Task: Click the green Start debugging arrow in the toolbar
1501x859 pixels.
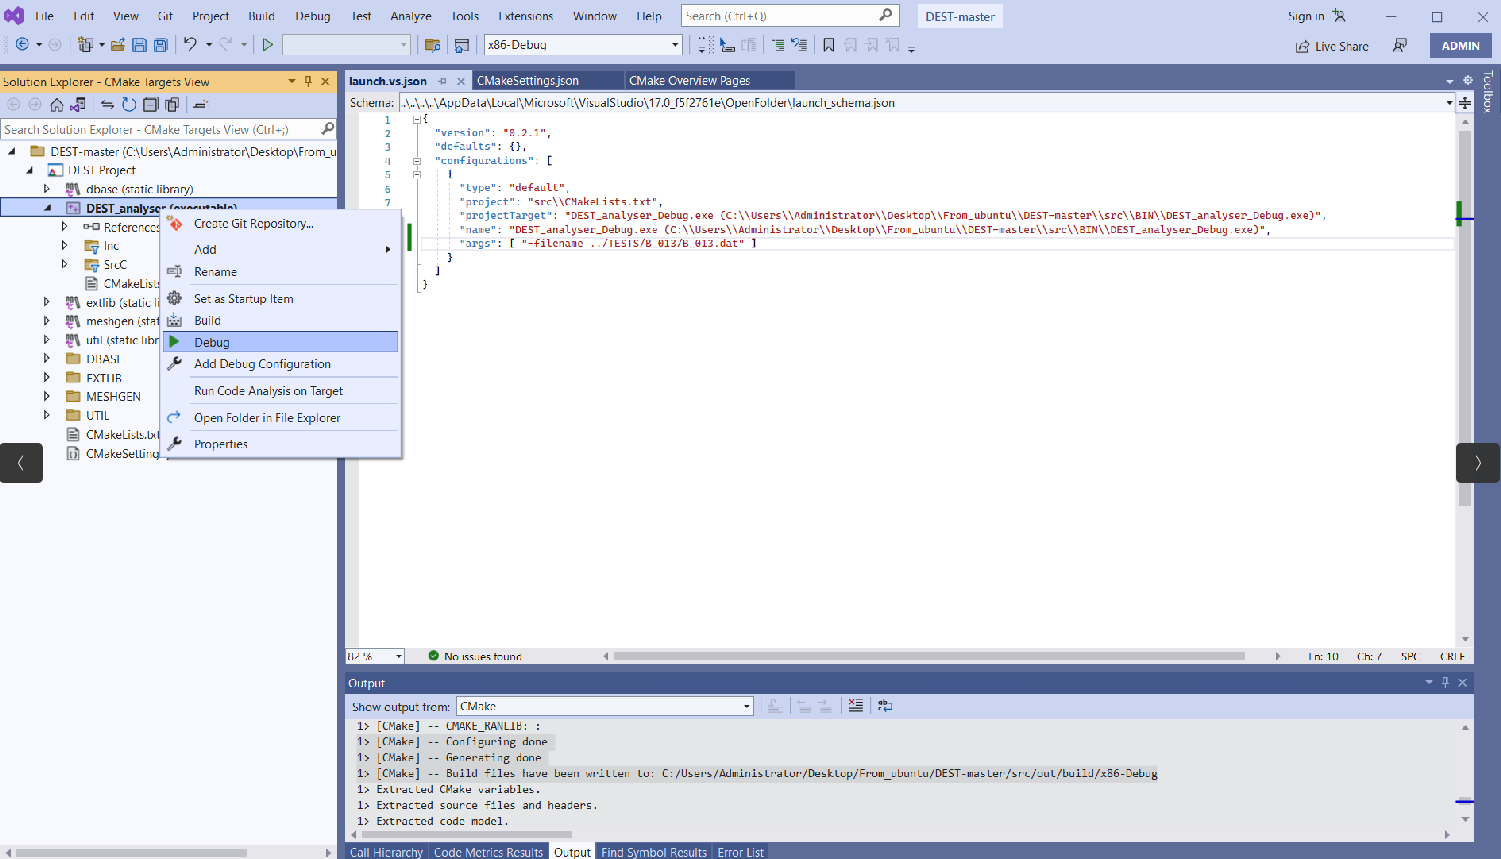Action: (268, 45)
